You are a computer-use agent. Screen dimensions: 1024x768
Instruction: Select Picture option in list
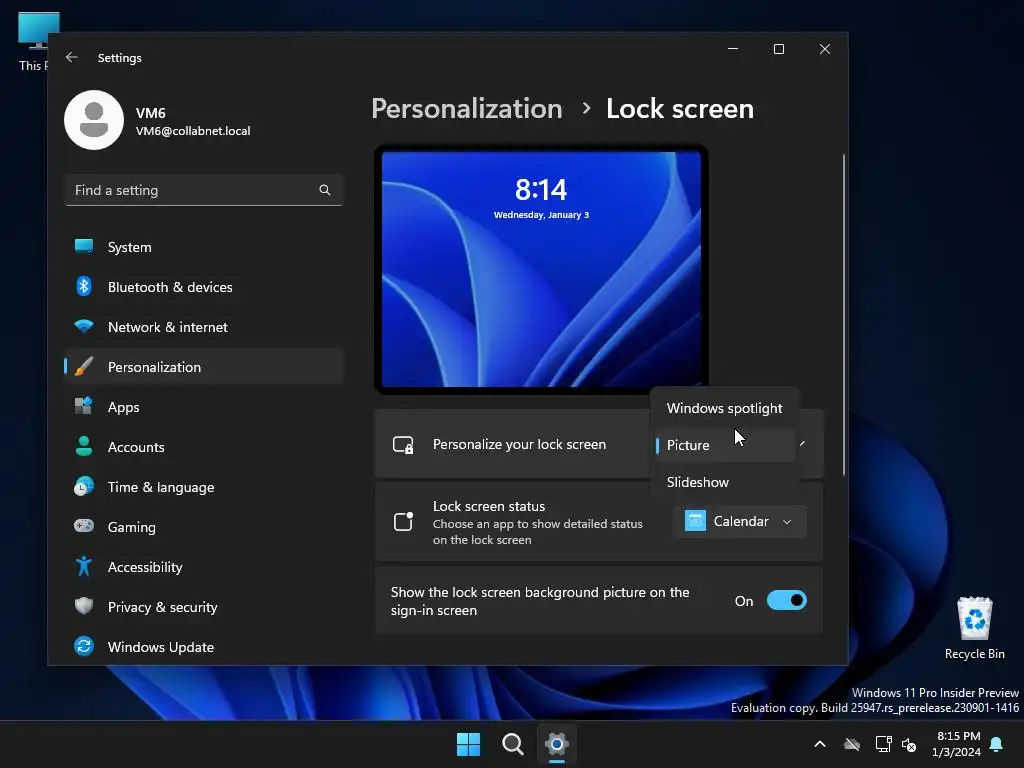724,445
